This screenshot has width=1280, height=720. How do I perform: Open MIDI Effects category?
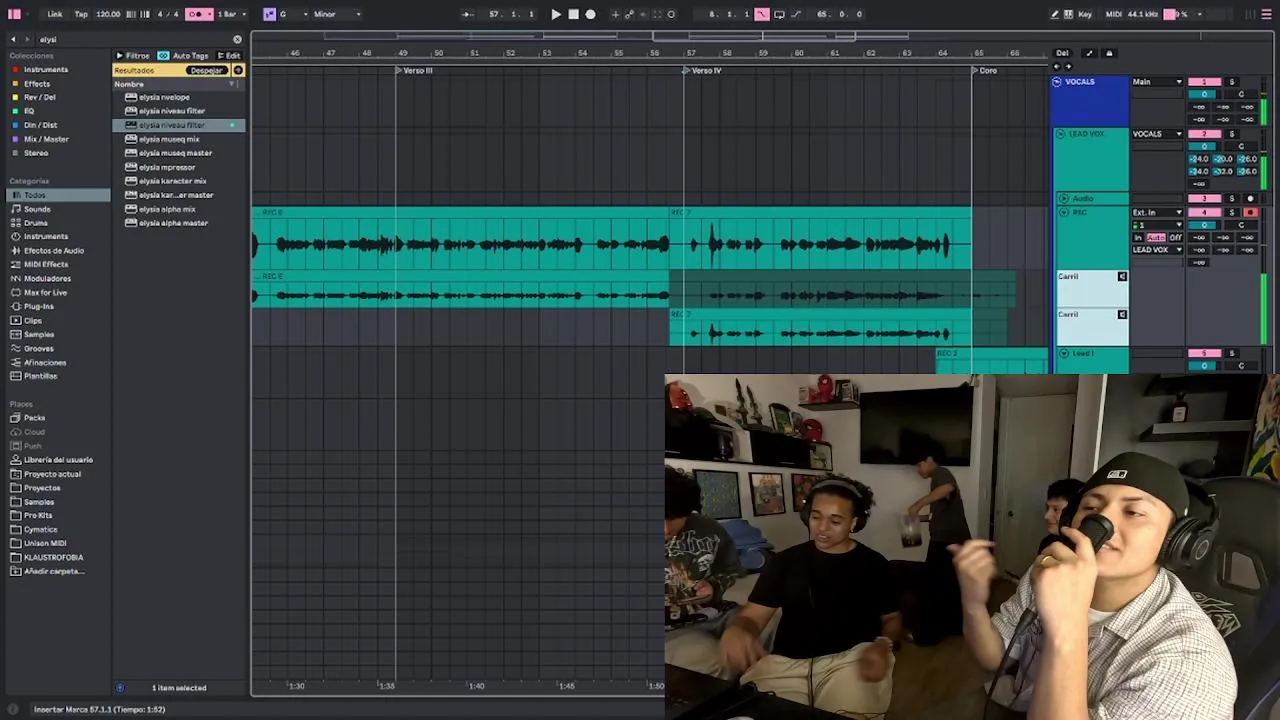(46, 265)
